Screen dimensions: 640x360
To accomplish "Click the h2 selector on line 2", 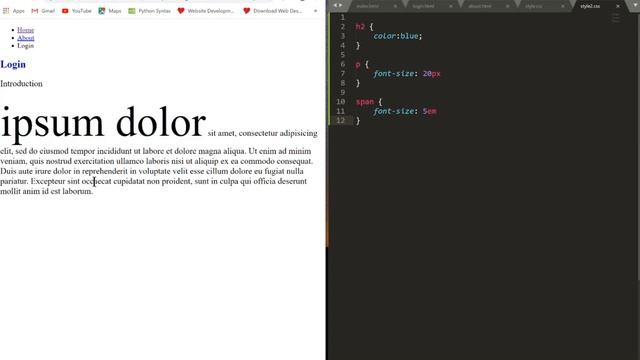I will click(360, 27).
